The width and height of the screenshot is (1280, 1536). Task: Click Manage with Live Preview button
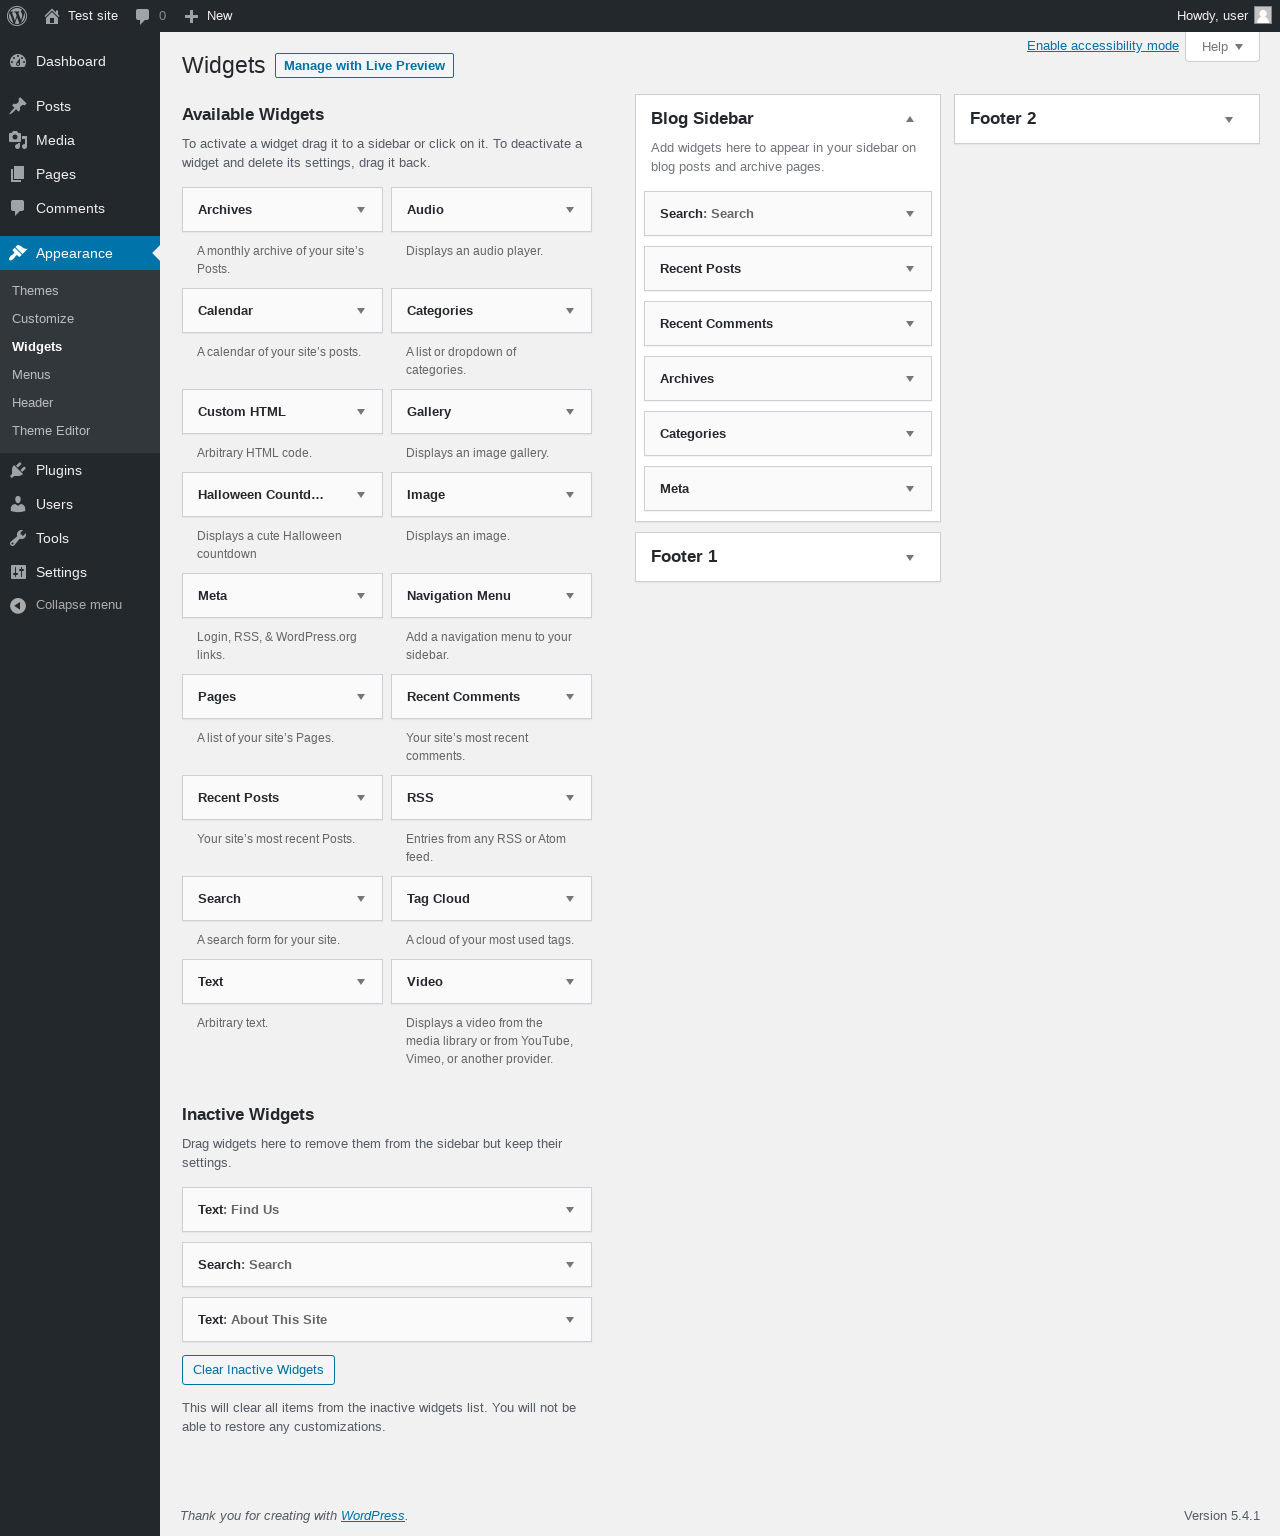point(364,65)
